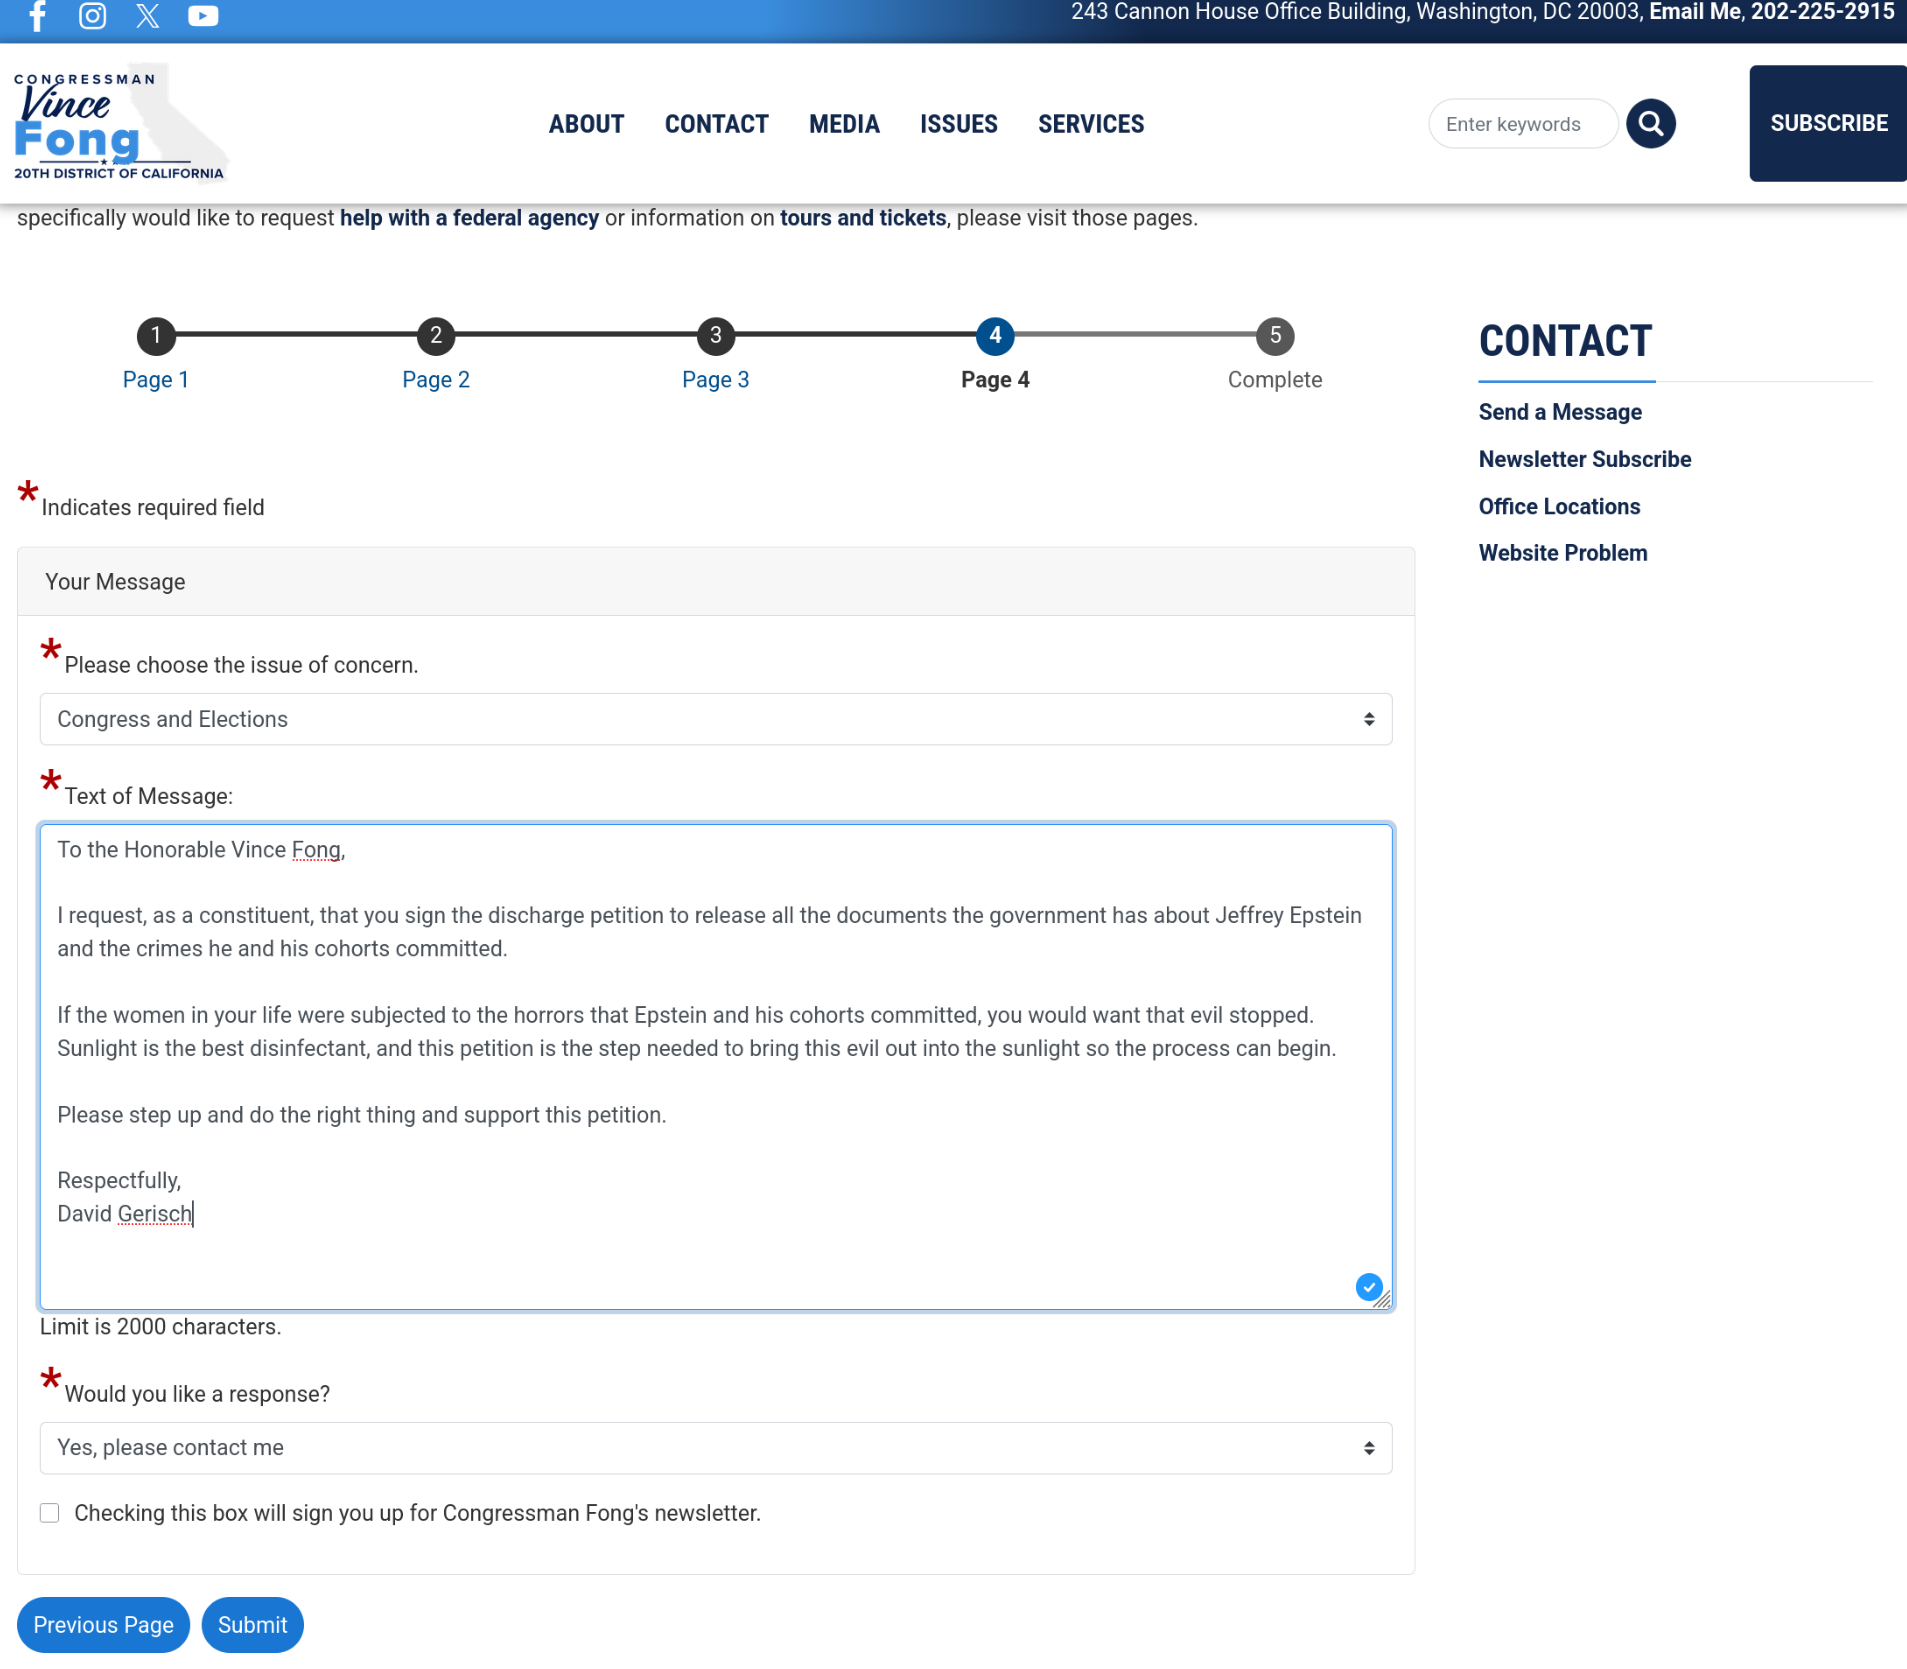Click the magnifying glass search icon
1907x1669 pixels.
(x=1650, y=124)
